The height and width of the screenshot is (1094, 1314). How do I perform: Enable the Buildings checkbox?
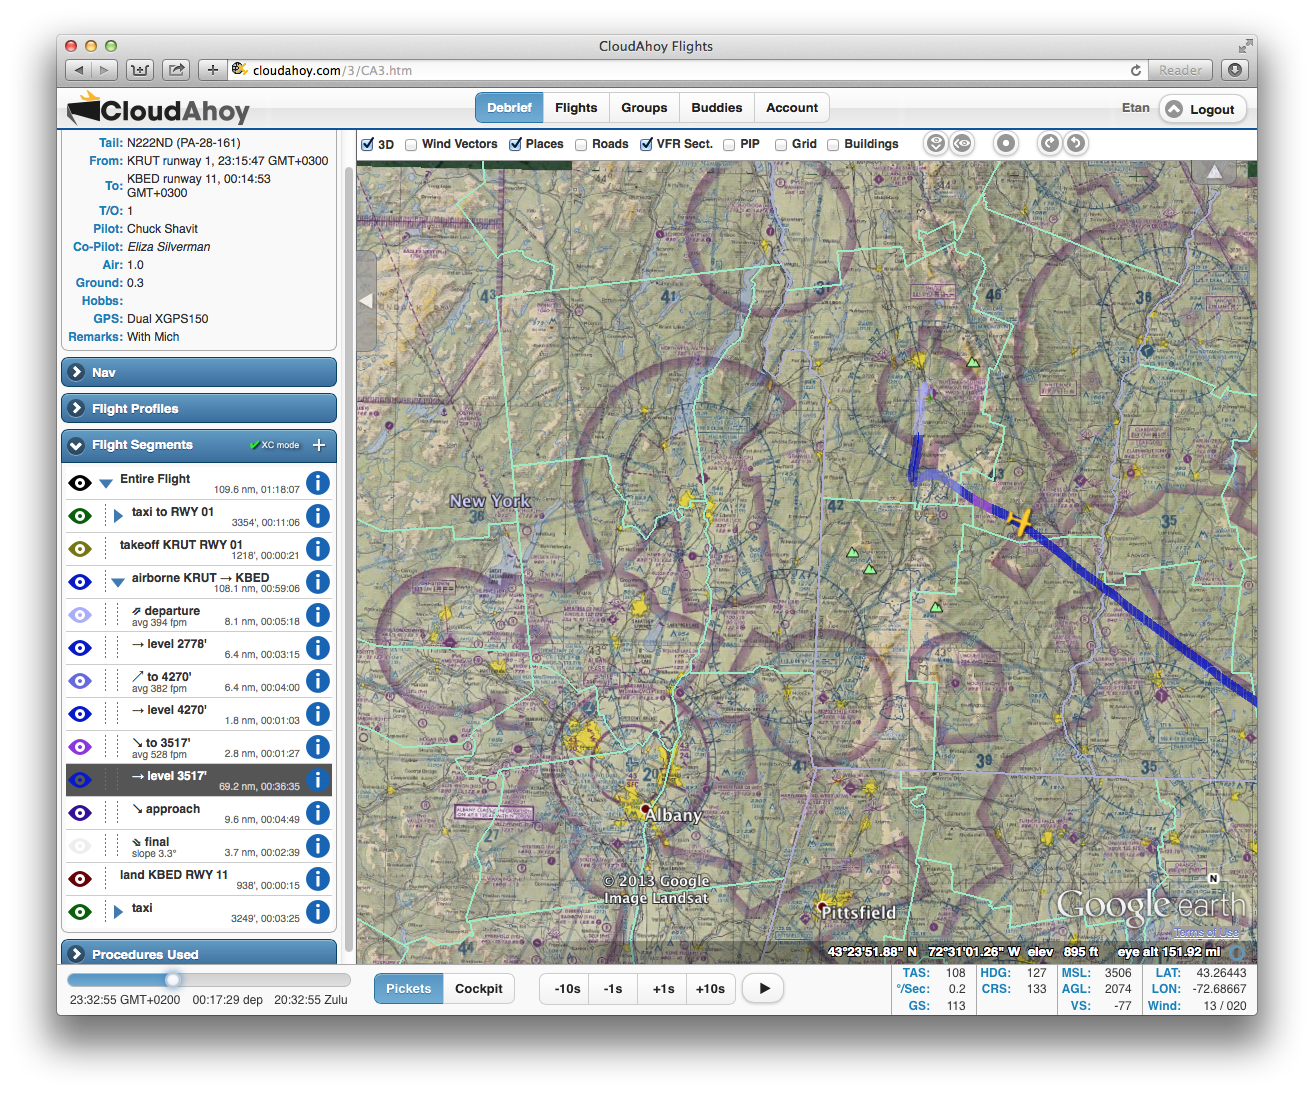click(833, 145)
